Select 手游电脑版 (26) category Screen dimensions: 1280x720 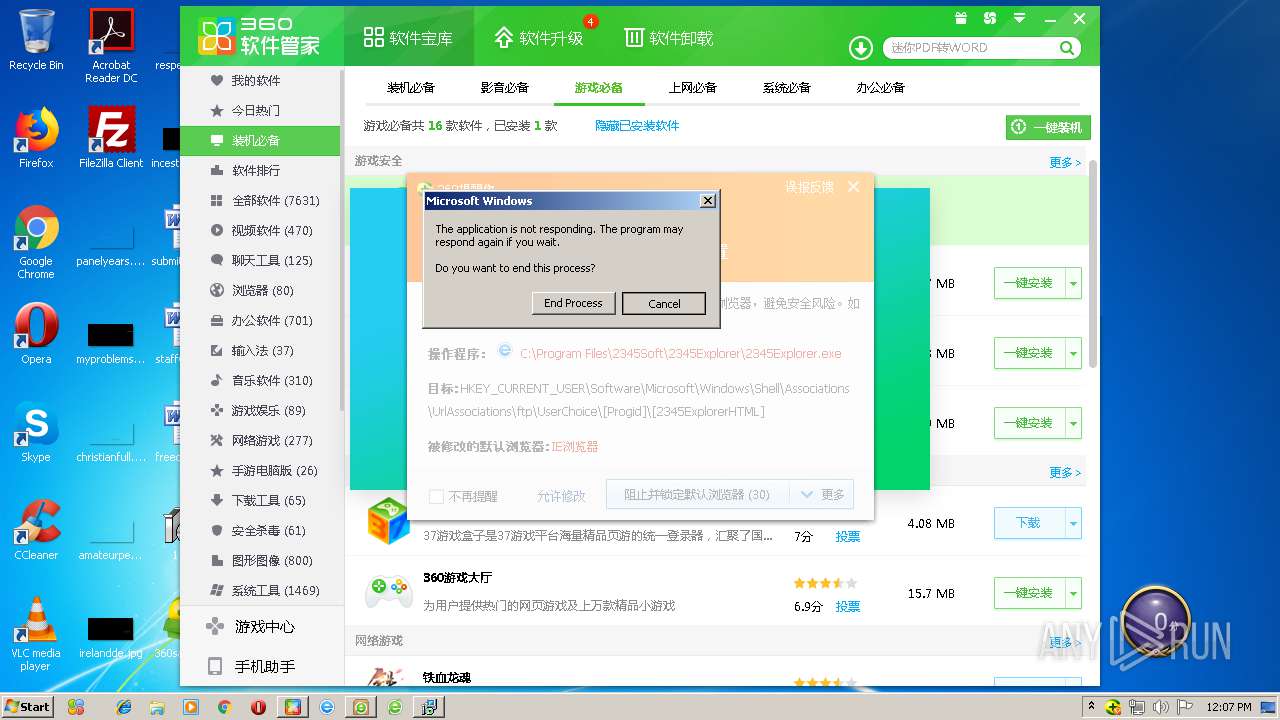(260, 470)
